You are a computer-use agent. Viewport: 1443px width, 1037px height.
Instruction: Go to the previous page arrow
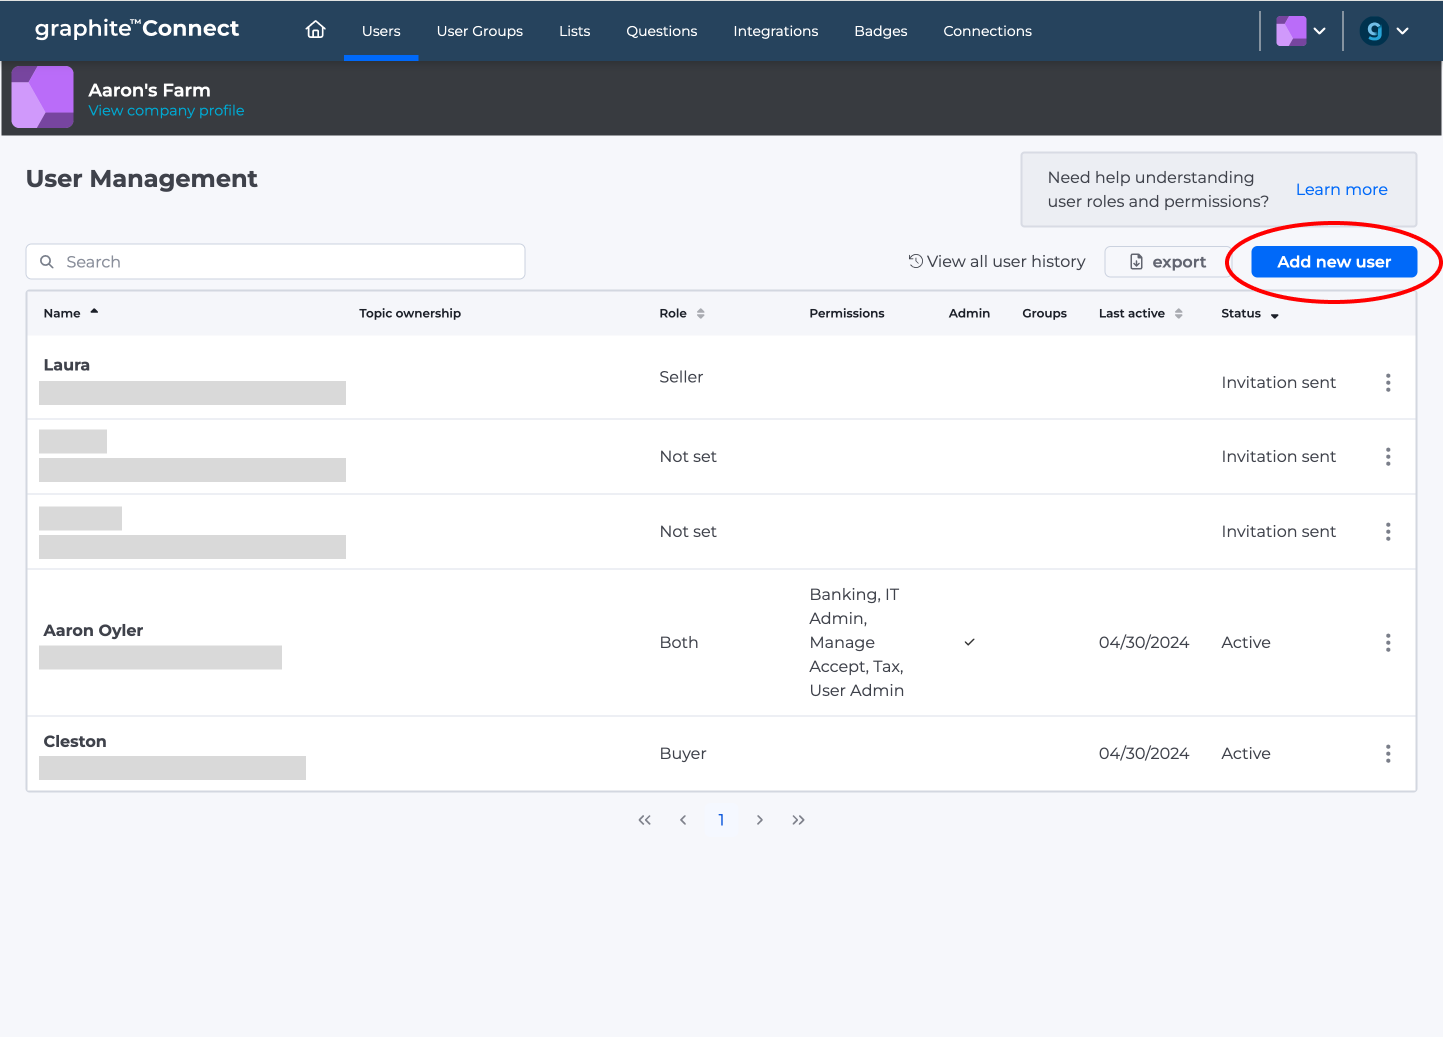tap(683, 820)
